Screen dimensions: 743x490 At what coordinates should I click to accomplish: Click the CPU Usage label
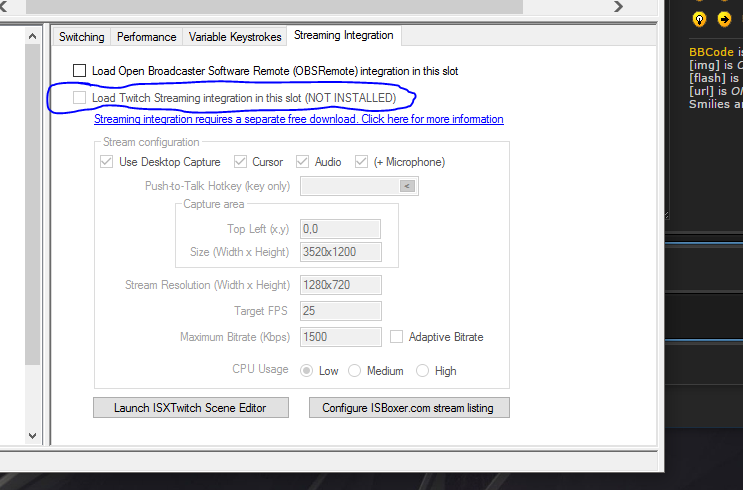(260, 369)
